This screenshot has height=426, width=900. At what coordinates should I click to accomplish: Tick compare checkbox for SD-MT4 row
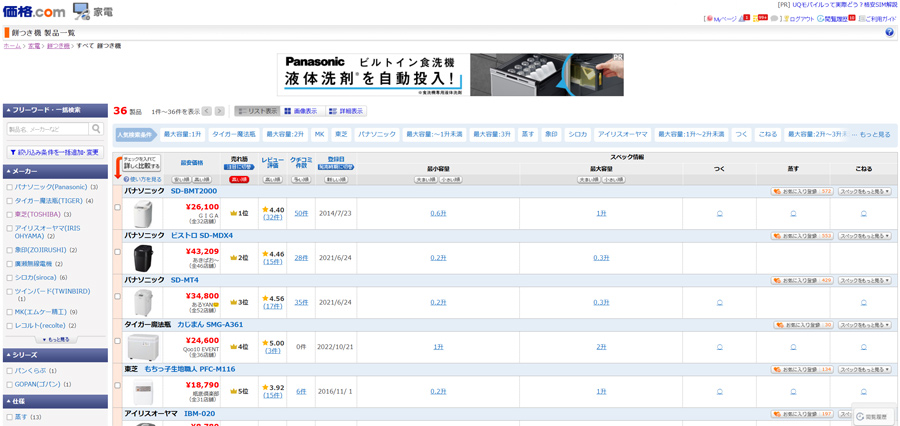tap(118, 296)
